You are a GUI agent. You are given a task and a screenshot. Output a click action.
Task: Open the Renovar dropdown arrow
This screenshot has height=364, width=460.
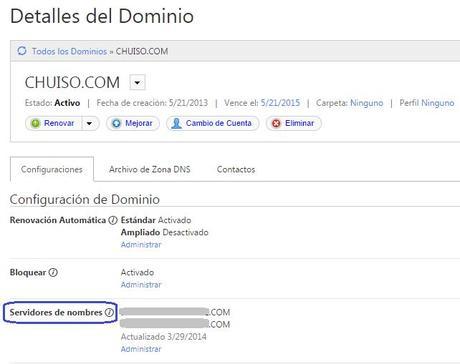(90, 123)
